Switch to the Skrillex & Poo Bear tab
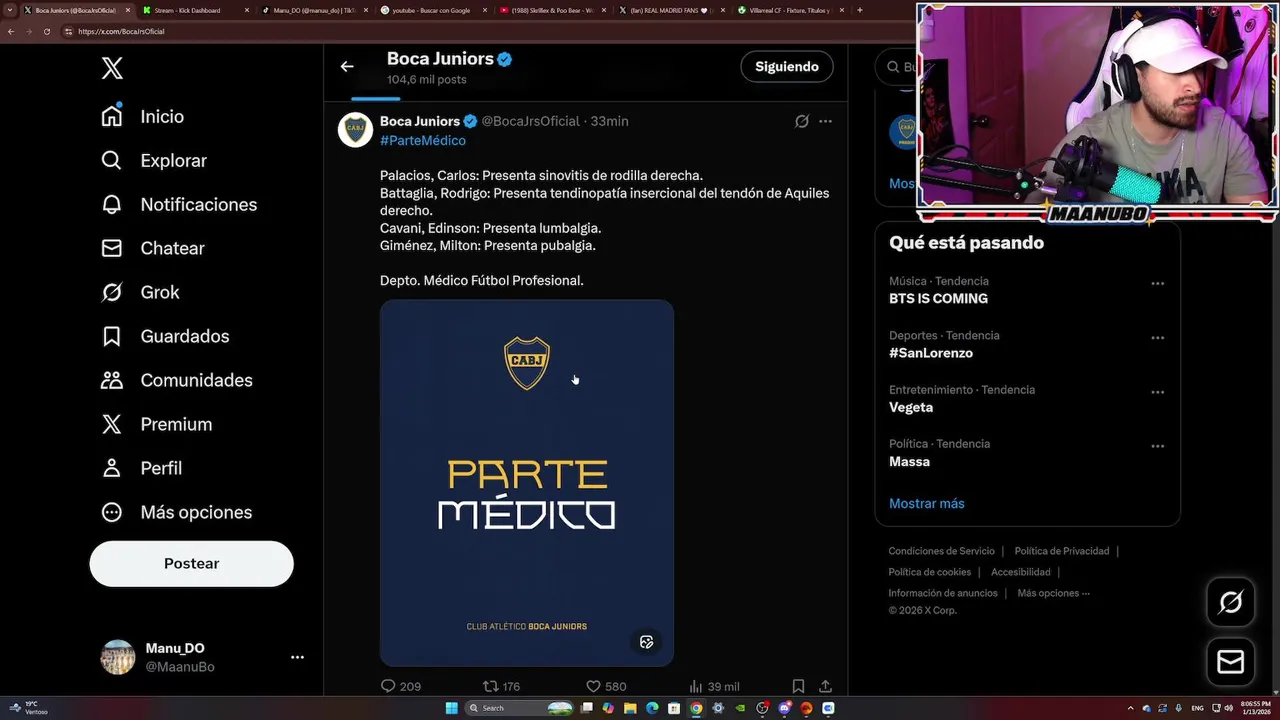Viewport: 1280px width, 720px height. tap(554, 10)
